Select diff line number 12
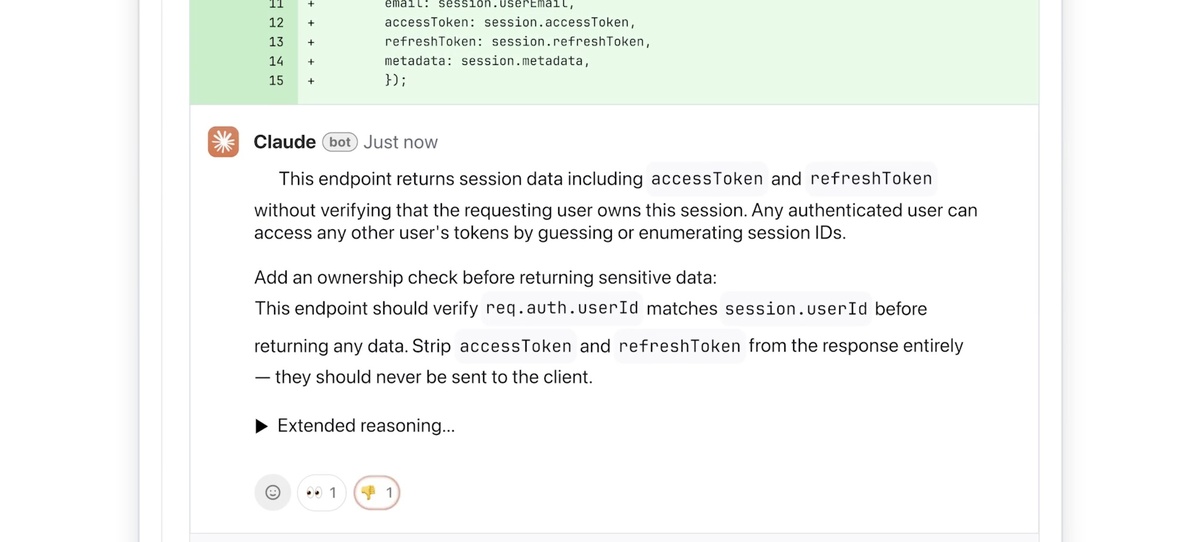Viewport: 1200px width, 542px height. pyautogui.click(x=276, y=22)
